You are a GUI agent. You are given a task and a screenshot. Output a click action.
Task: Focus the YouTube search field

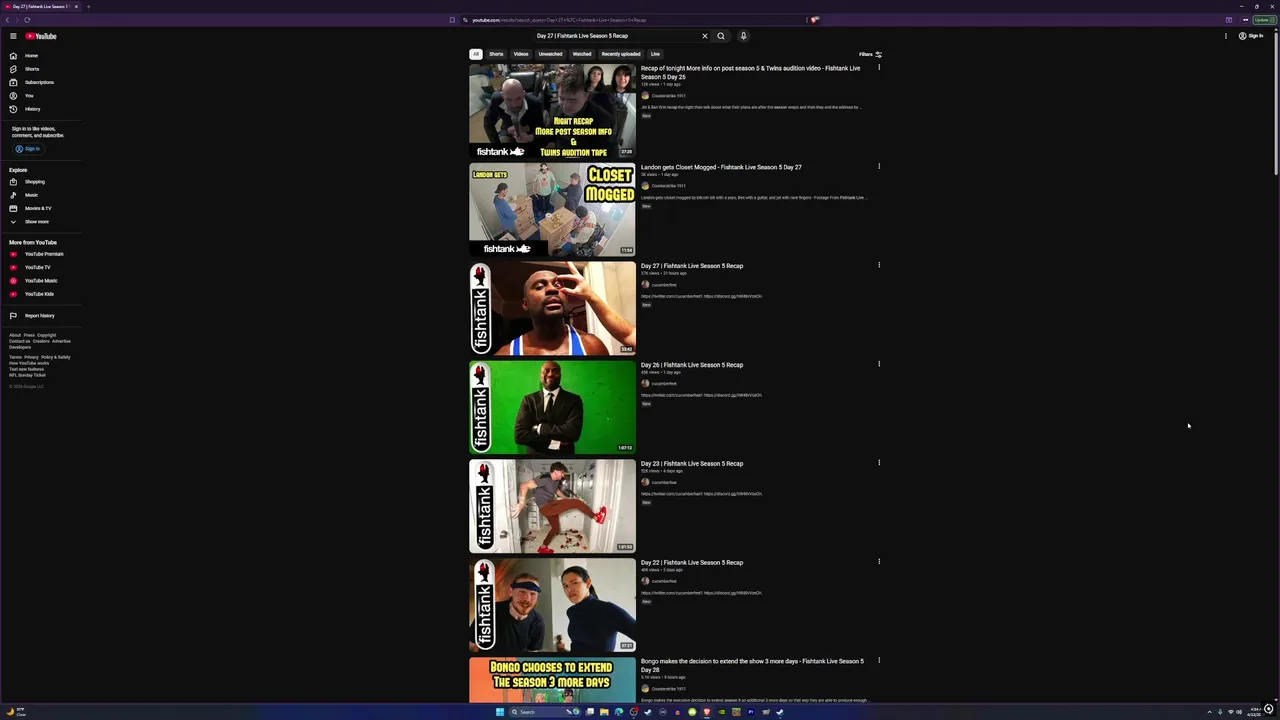pyautogui.click(x=615, y=36)
